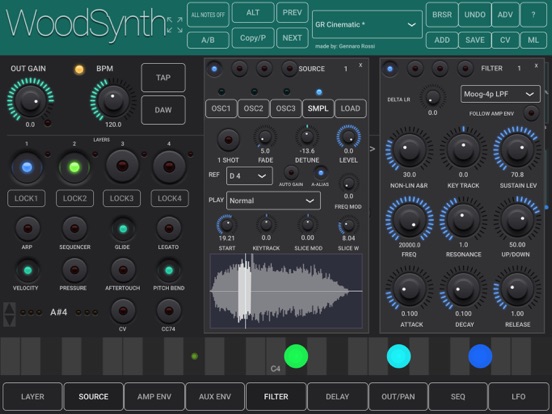Adjust the sample START knob
Viewport: 552px width, 414px height.
tap(227, 225)
